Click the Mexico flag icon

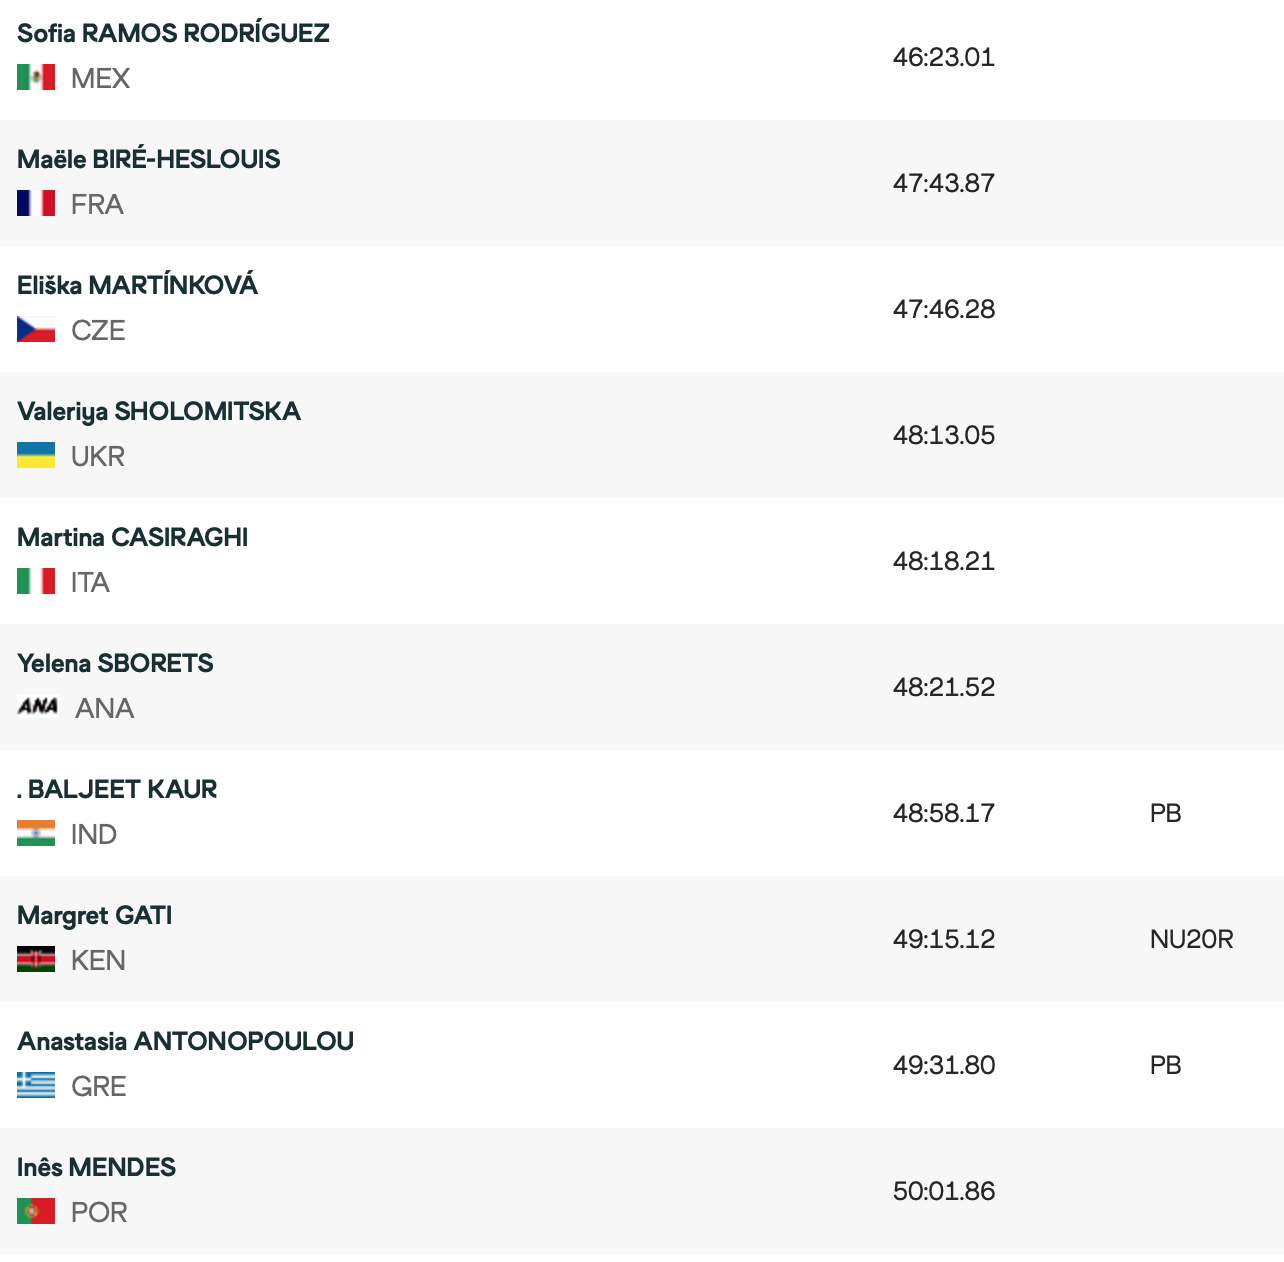pos(36,77)
